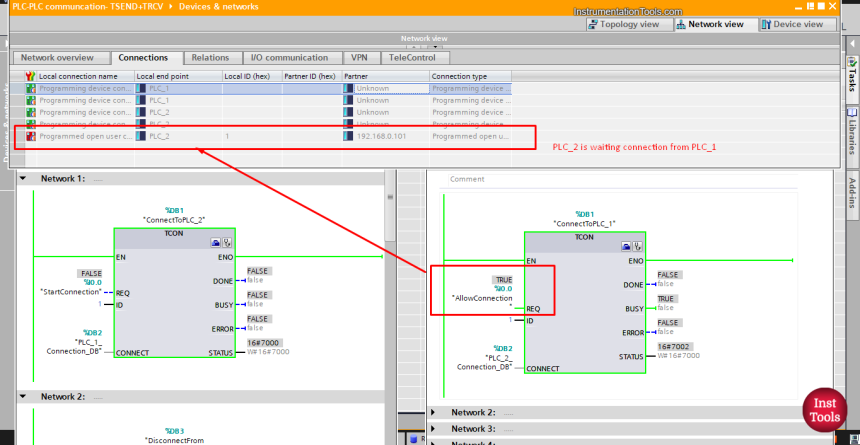This screenshot has height=445, width=860.
Task: Open configuration icon on ConnectToPLC_1 TCON block
Action: point(626,246)
